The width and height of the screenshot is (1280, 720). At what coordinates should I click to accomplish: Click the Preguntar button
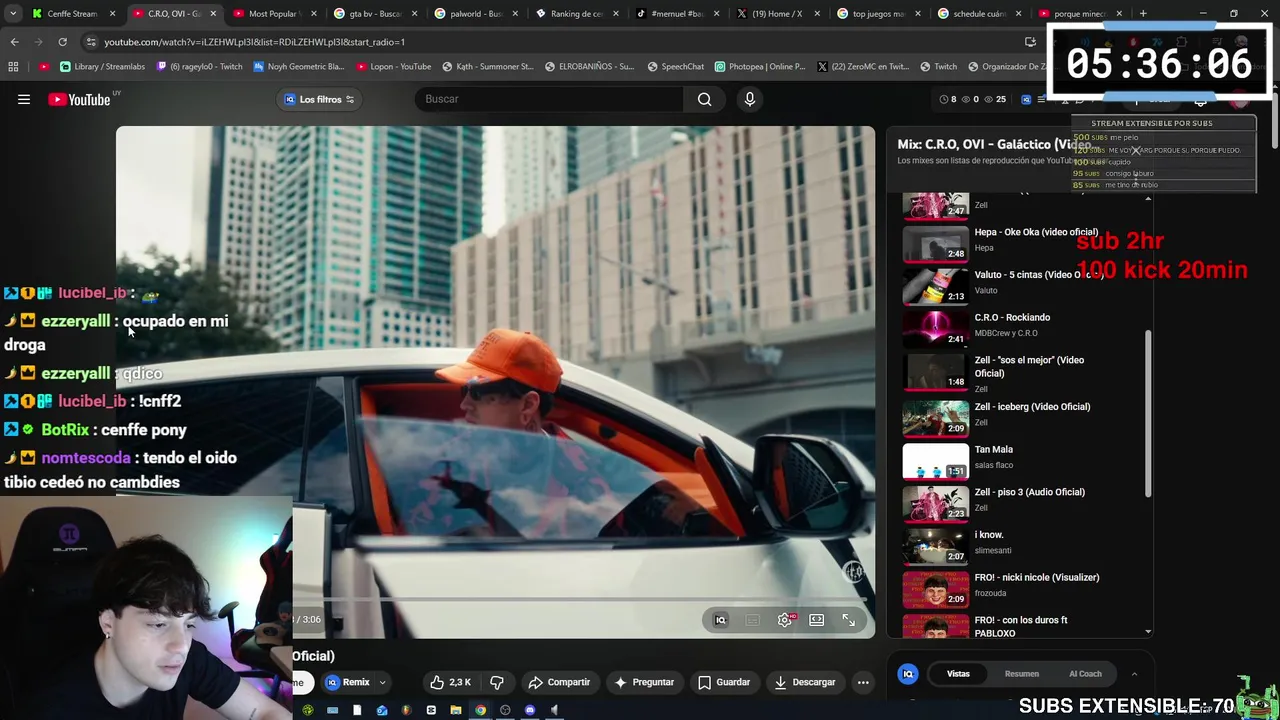coord(644,682)
